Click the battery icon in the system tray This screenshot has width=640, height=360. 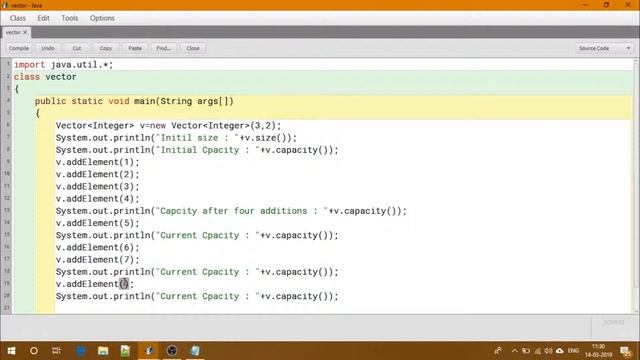click(526, 351)
